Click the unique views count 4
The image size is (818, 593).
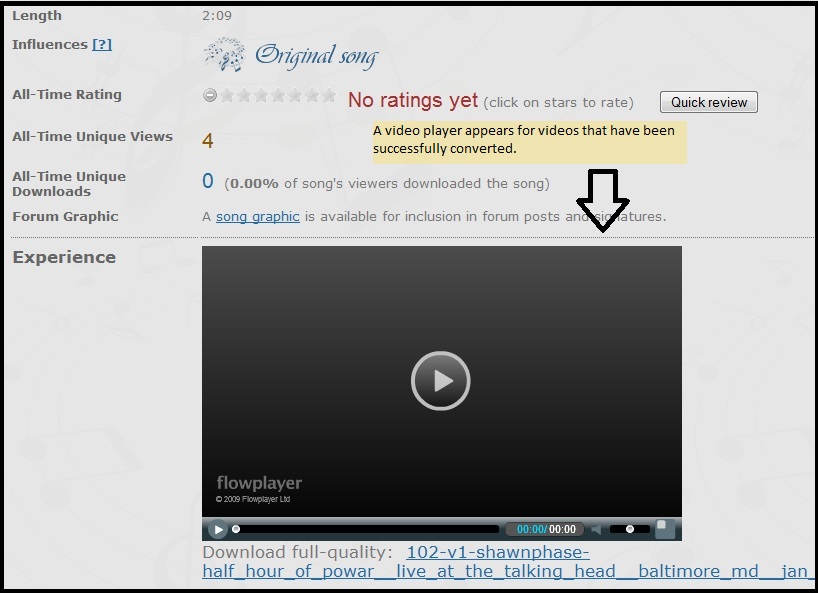point(208,140)
